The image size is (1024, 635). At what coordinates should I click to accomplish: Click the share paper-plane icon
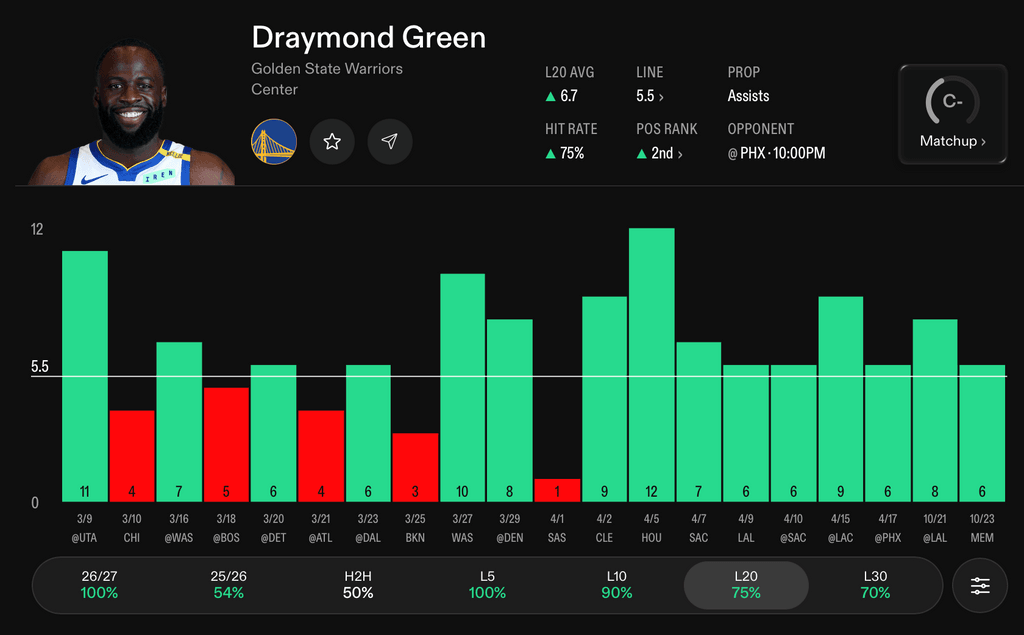[389, 142]
